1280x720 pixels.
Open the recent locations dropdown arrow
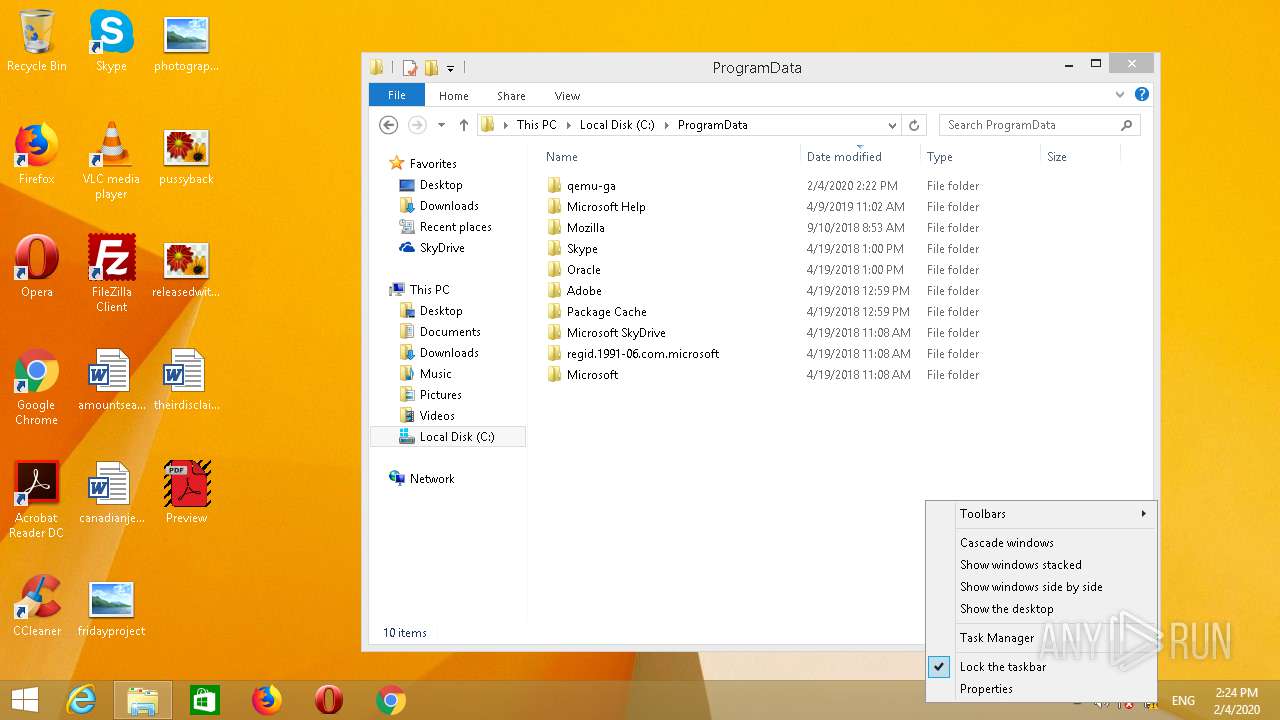point(441,125)
